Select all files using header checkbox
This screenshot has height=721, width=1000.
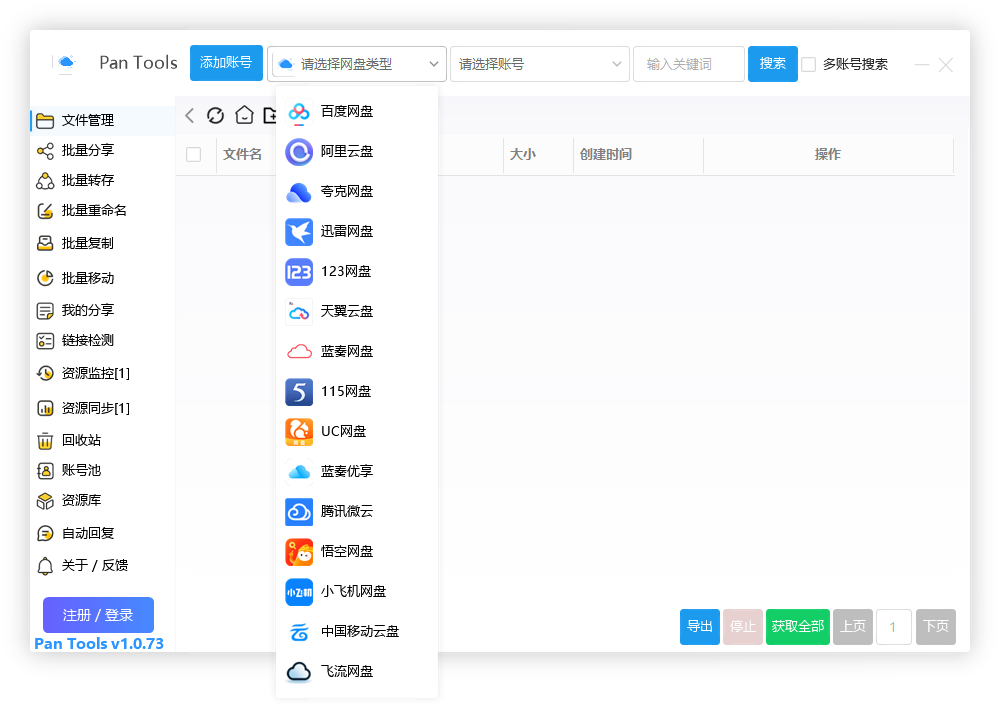click(x=196, y=153)
